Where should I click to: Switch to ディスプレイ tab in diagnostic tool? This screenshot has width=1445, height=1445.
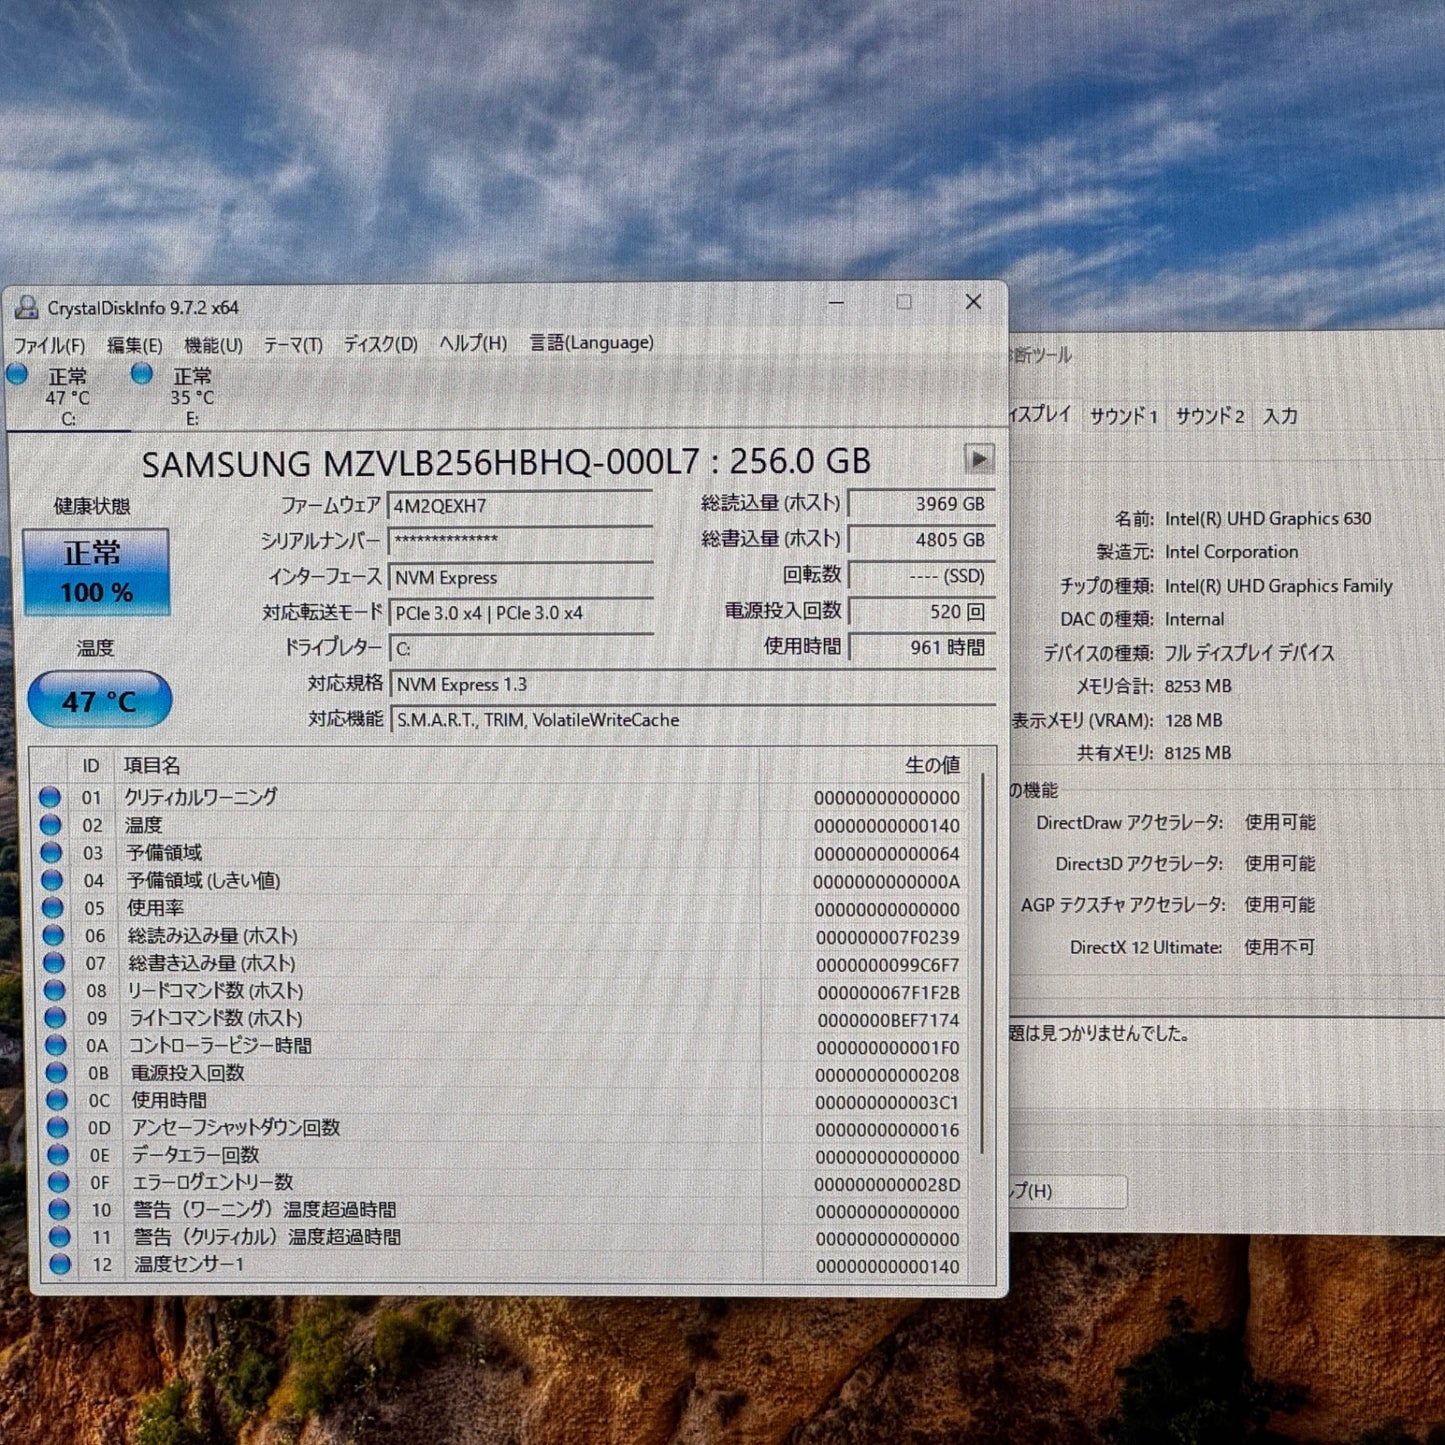(x=1042, y=415)
